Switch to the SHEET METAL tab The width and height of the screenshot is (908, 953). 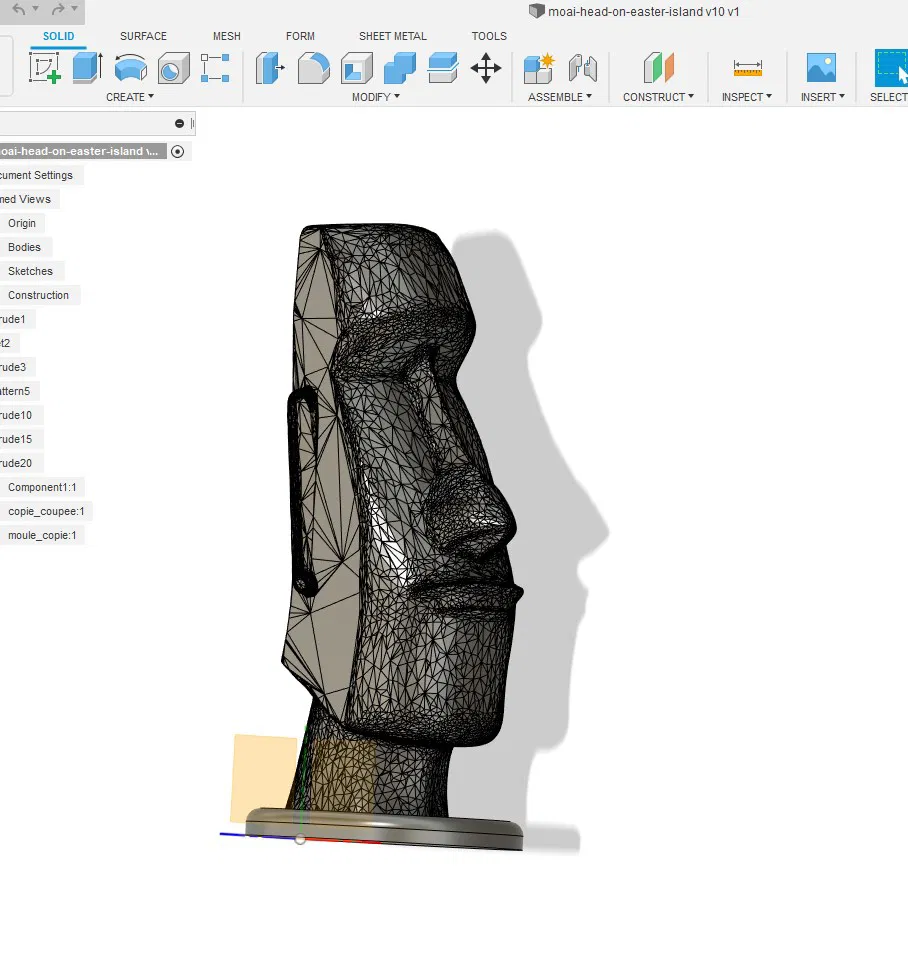[x=393, y=36]
